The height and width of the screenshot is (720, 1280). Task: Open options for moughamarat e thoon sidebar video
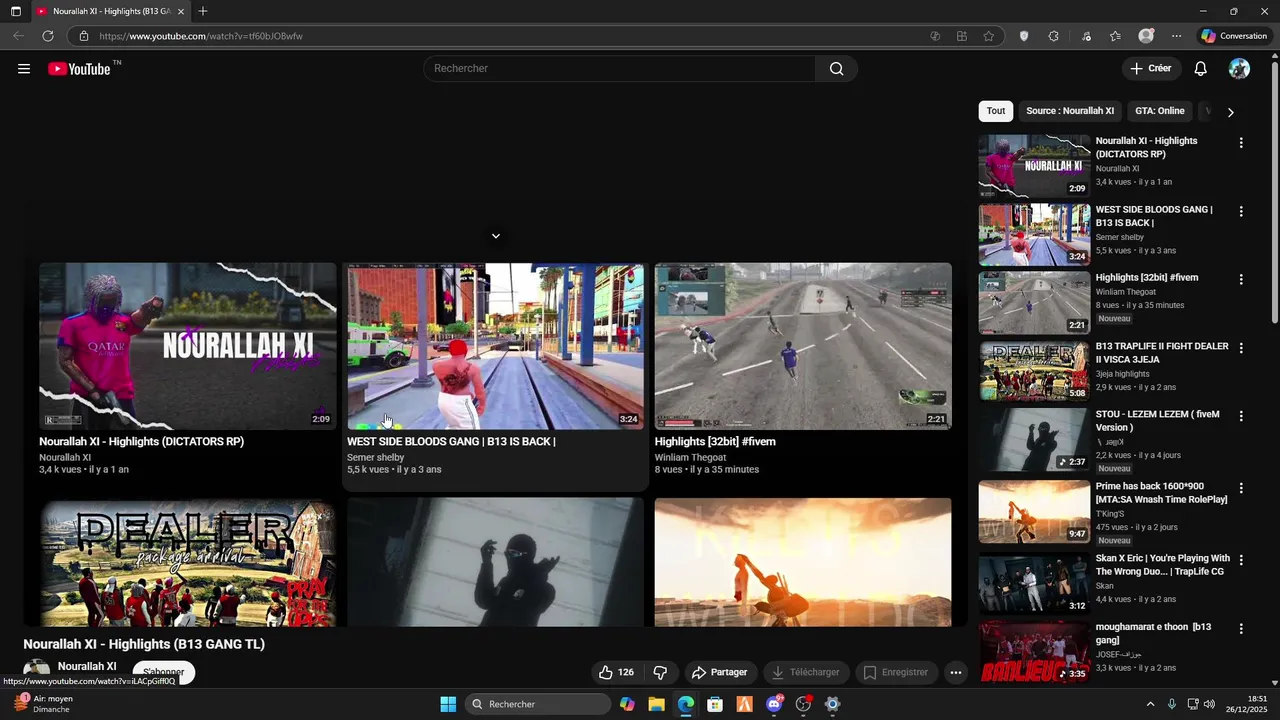click(1241, 629)
